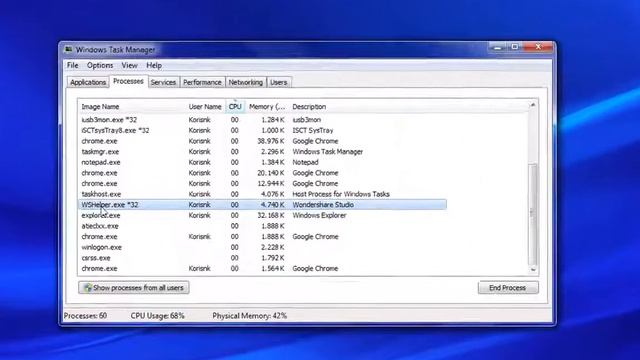The width and height of the screenshot is (640, 360).
Task: Click the process list scrollbar thumb
Action: pyautogui.click(x=533, y=213)
